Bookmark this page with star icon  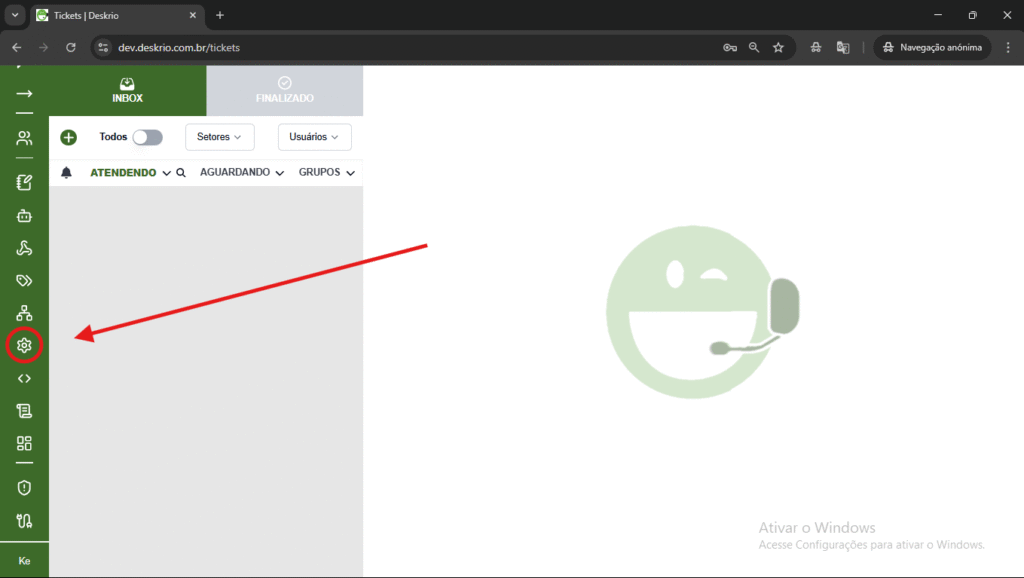778,48
